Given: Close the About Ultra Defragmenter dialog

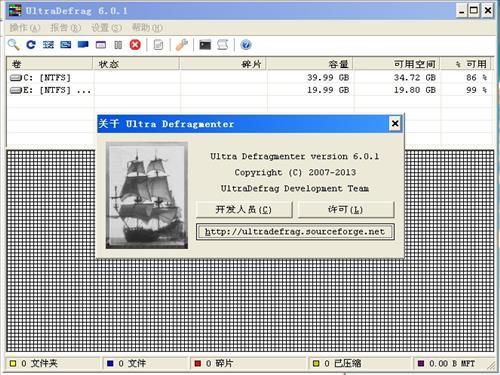Looking at the screenshot, I should (395, 124).
